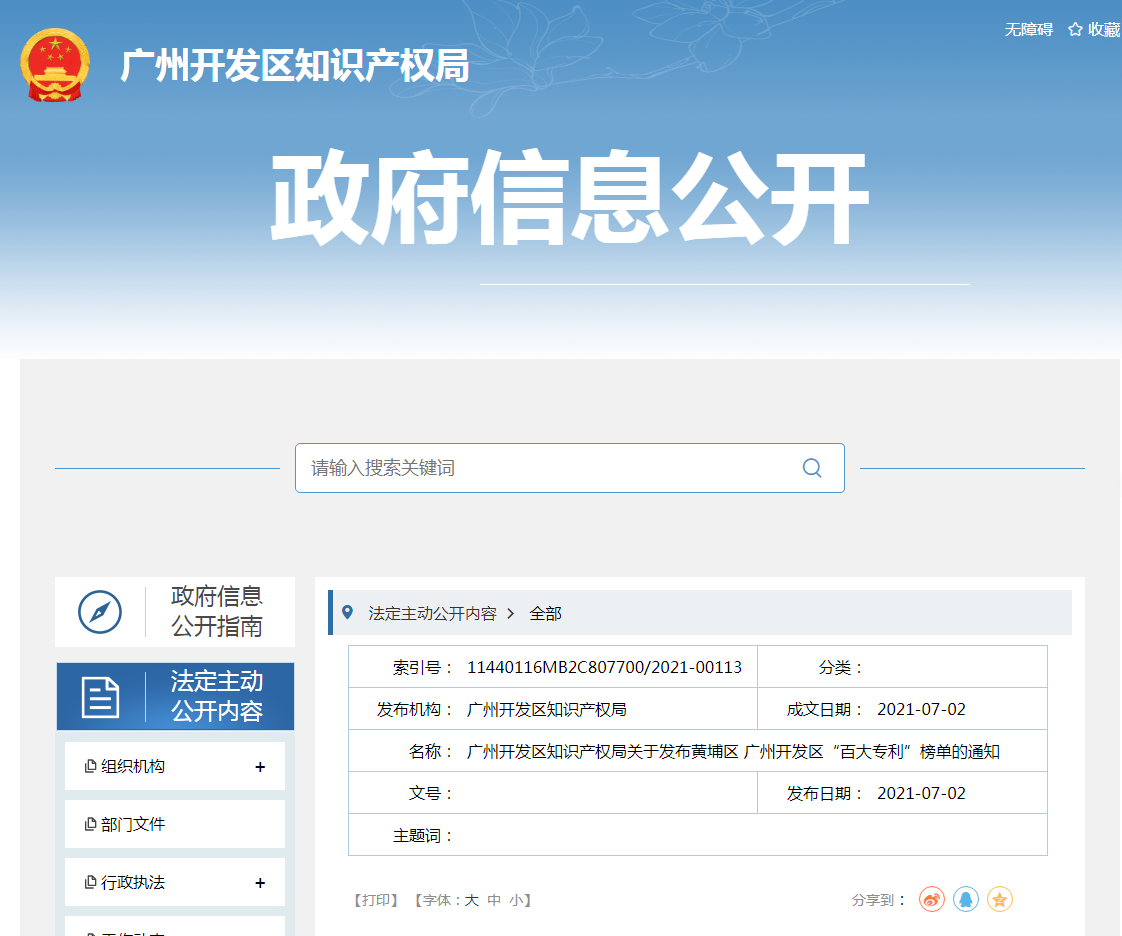This screenshot has height=936, width=1122.
Task: Click the copy icon beside 部门文件
Action: point(90,824)
